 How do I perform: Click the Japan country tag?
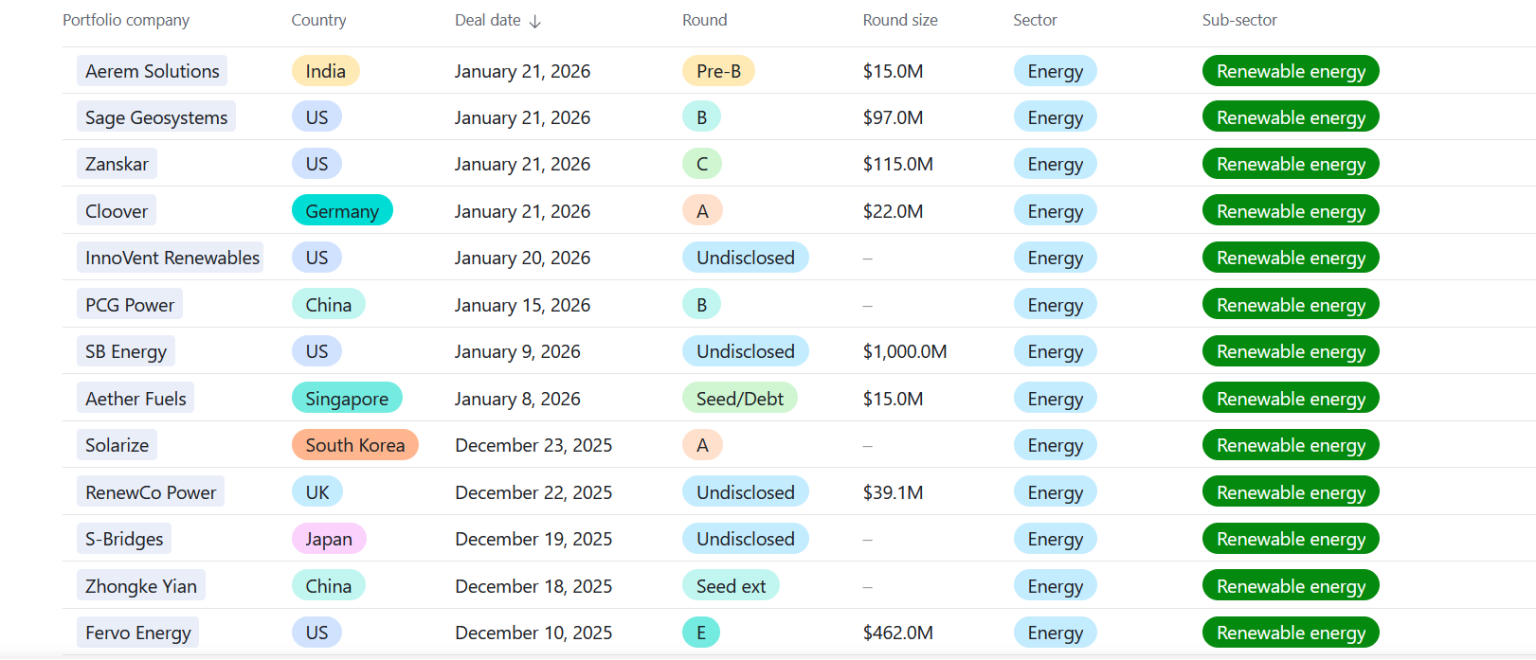(328, 539)
